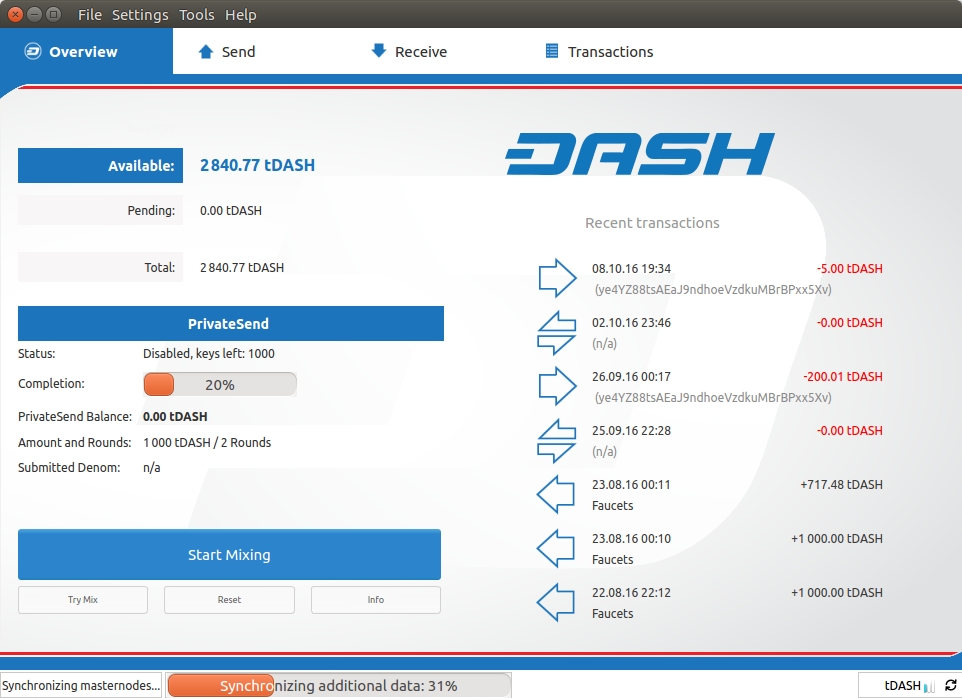
Task: Click the Synchronizing additional data 31% progress bar
Action: point(339,685)
